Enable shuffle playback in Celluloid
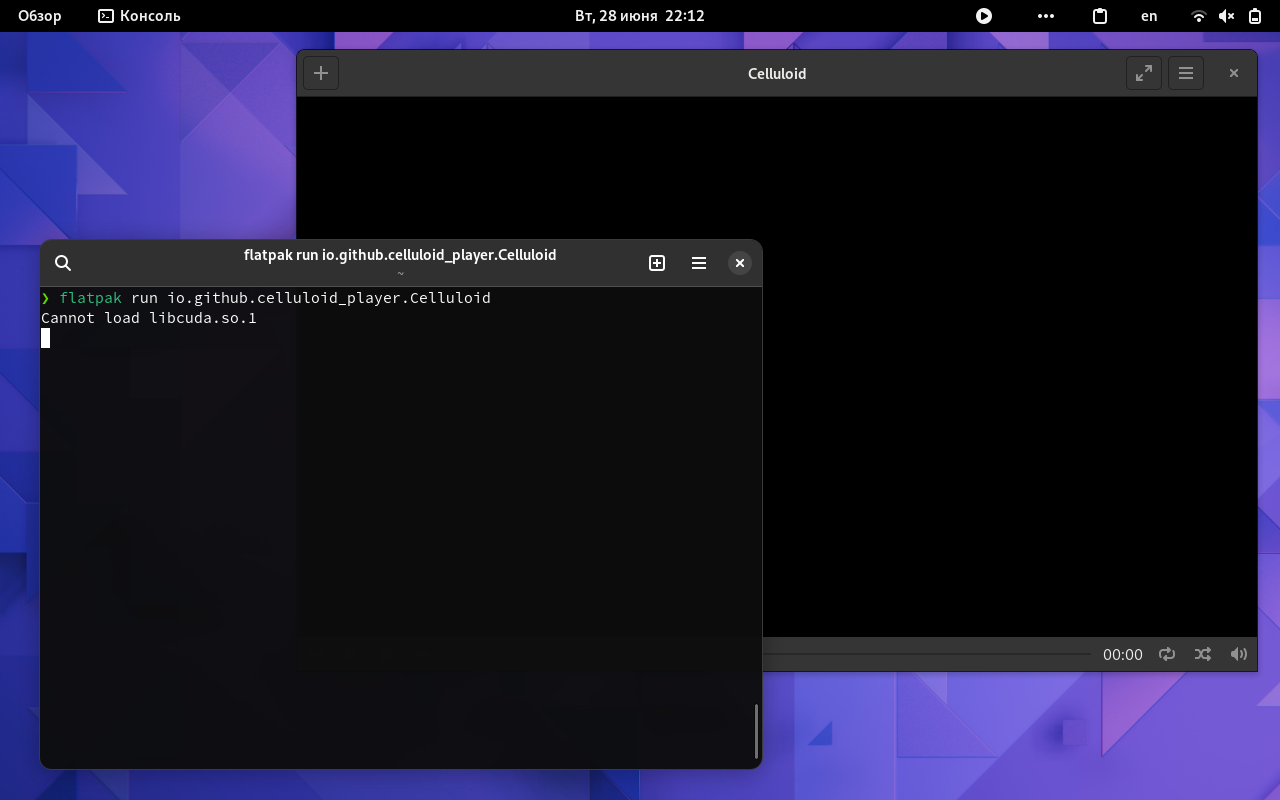Viewport: 1280px width, 800px height. click(1202, 654)
